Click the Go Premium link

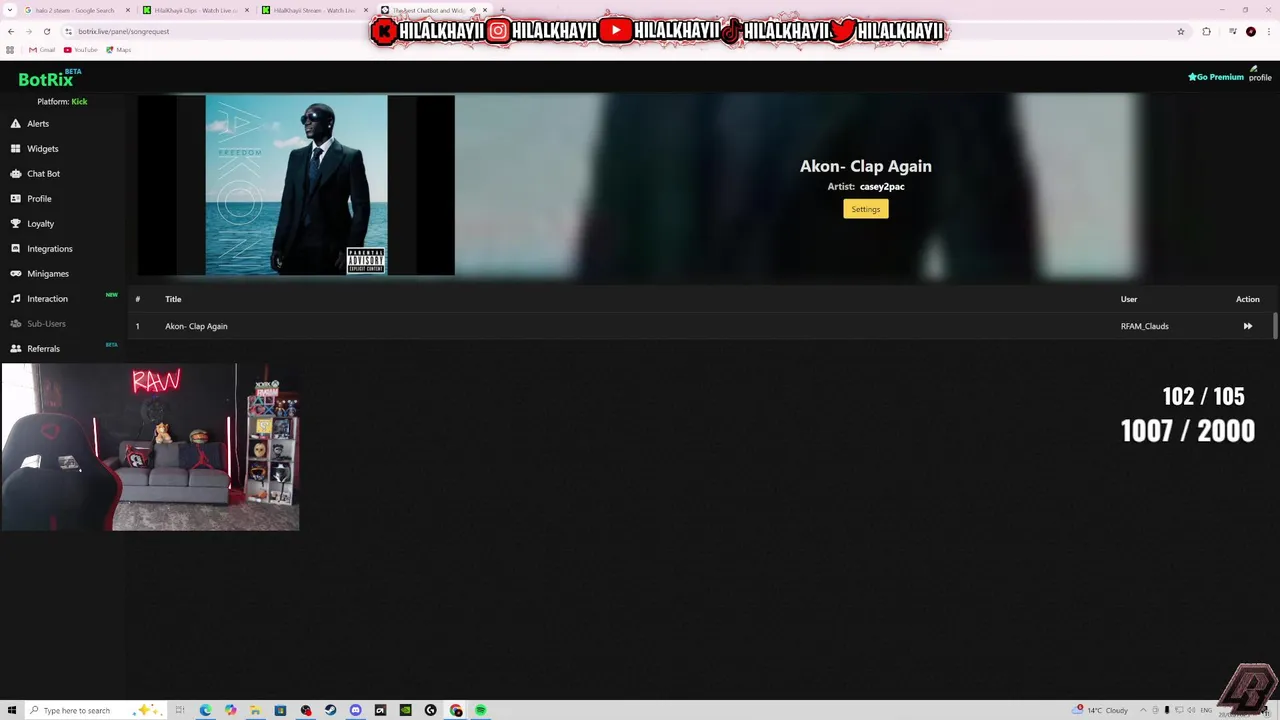click(x=1216, y=77)
